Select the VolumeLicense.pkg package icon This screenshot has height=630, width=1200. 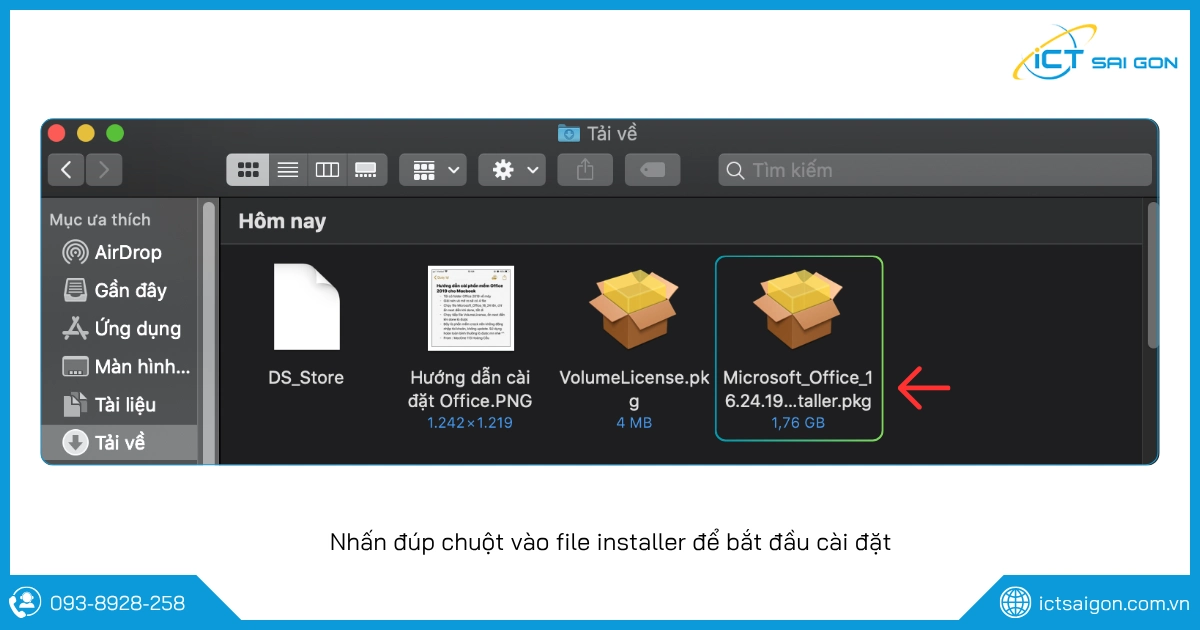click(635, 309)
